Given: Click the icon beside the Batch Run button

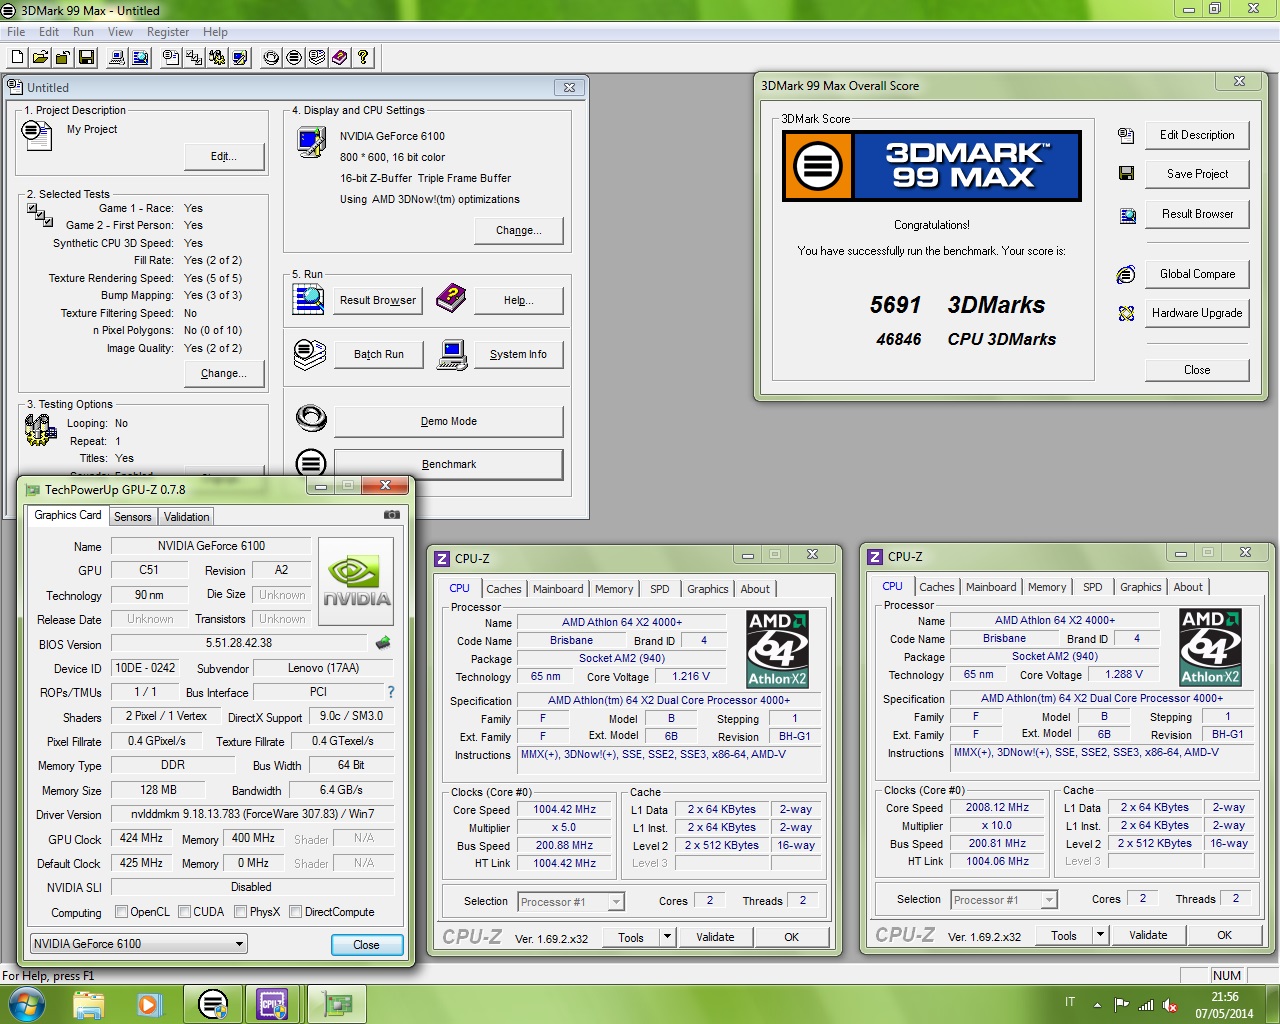Looking at the screenshot, I should 310,354.
